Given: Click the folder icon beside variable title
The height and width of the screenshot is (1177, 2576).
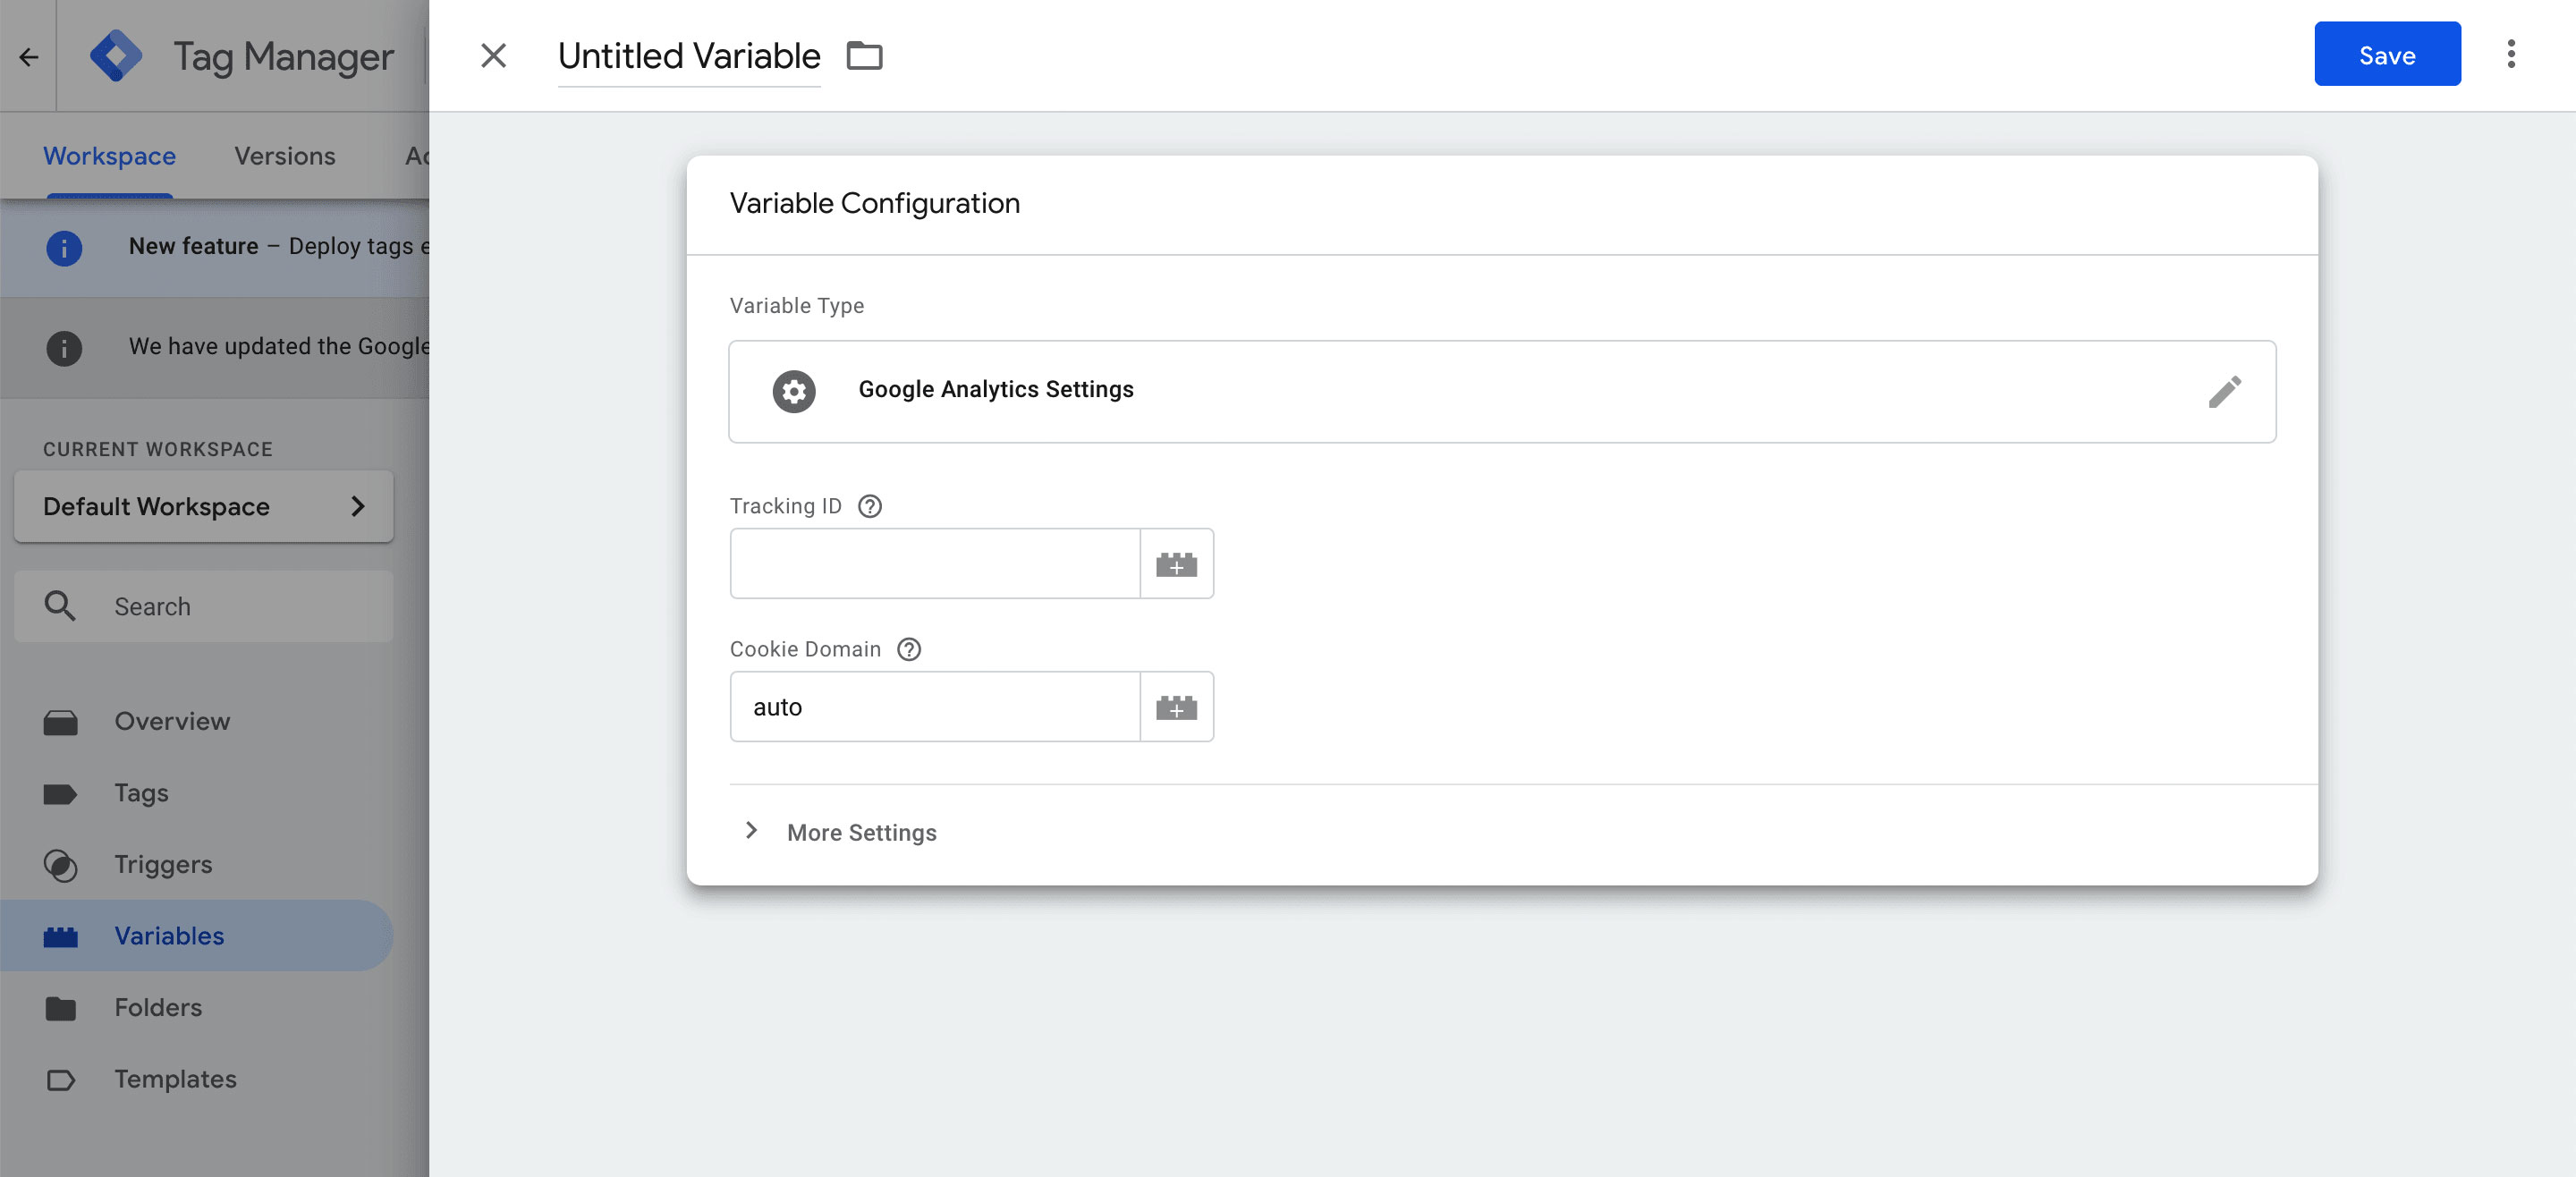Looking at the screenshot, I should [x=864, y=56].
